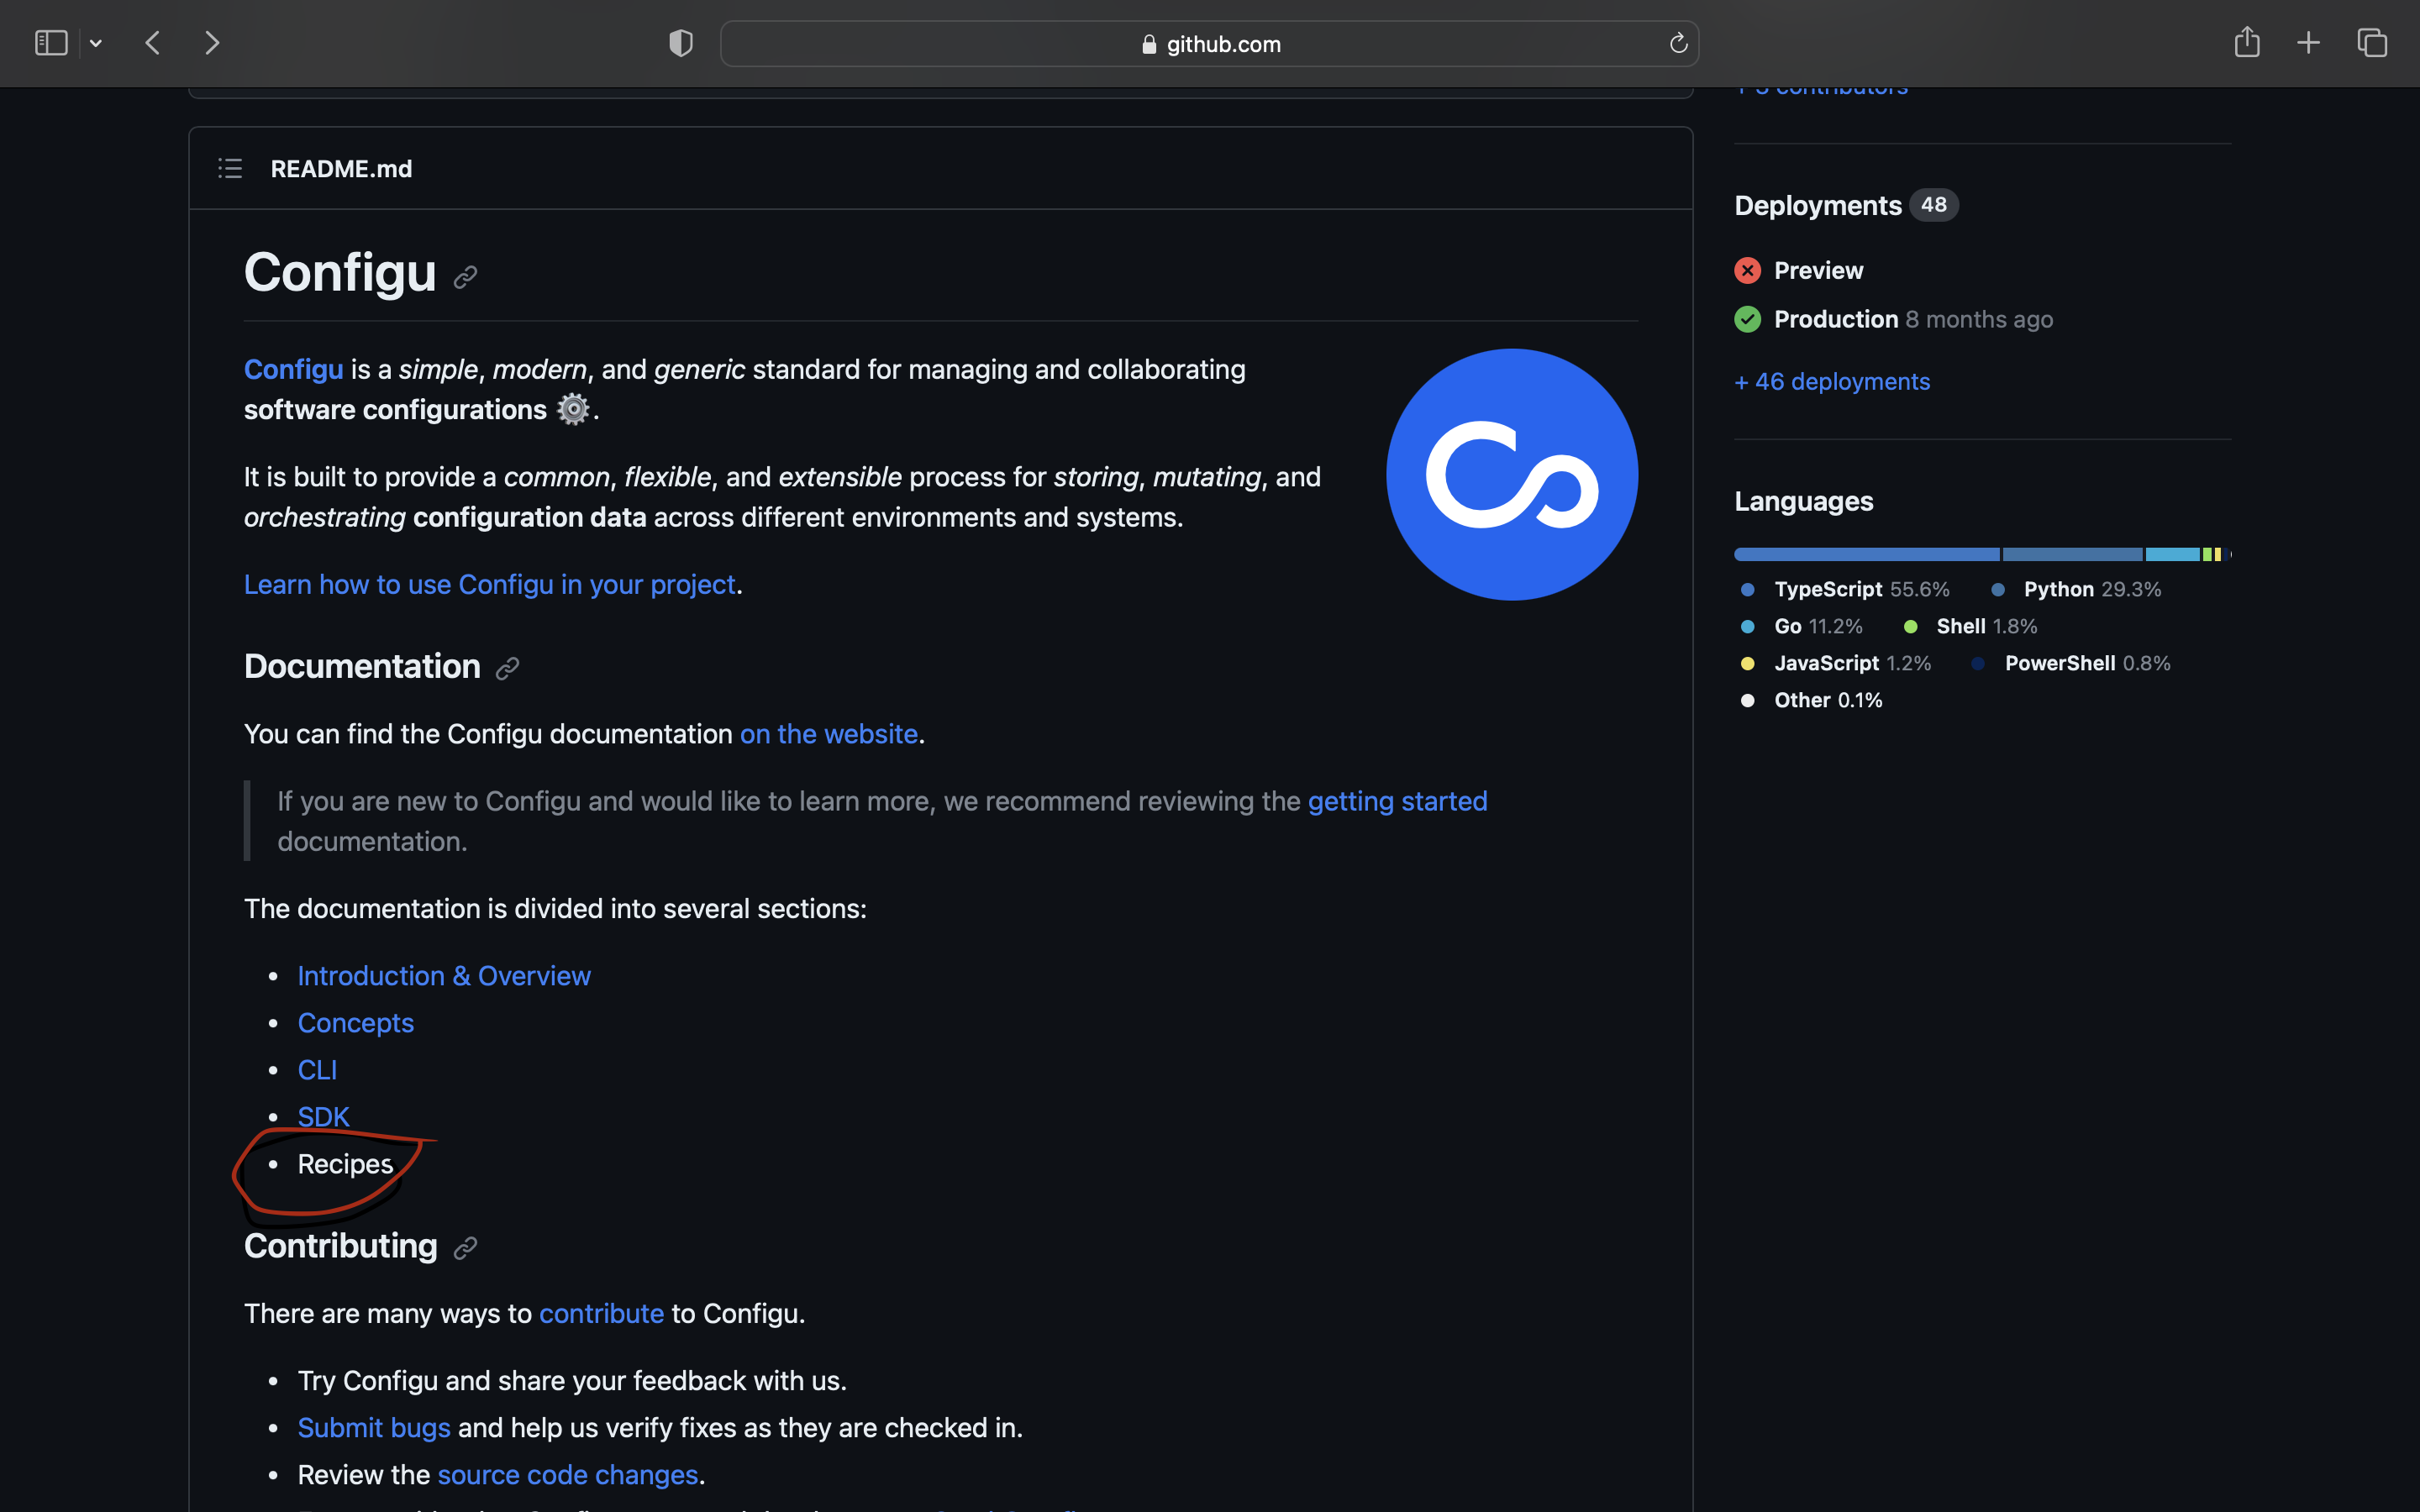Open the share sheet
The width and height of the screenshot is (2420, 1512).
pyautogui.click(x=2247, y=42)
